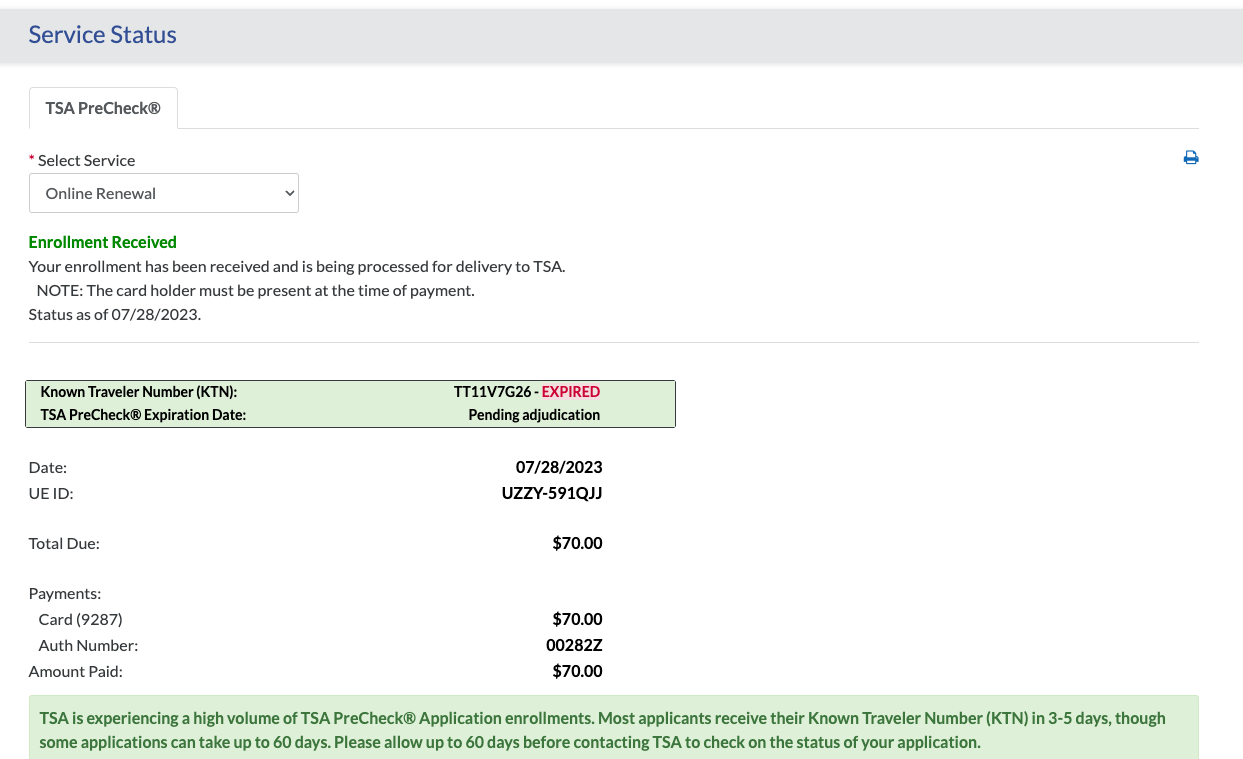Click the Card (9287) payment label
Image resolution: width=1243 pixels, height=759 pixels.
pyautogui.click(x=80, y=620)
